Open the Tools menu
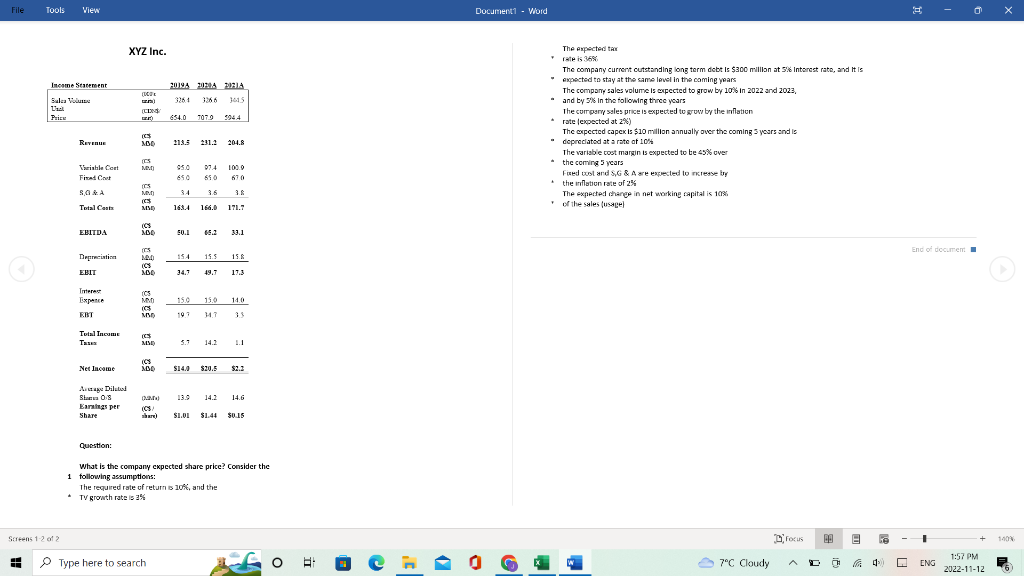Screen dimensions: 1024x576 (x=54, y=9)
